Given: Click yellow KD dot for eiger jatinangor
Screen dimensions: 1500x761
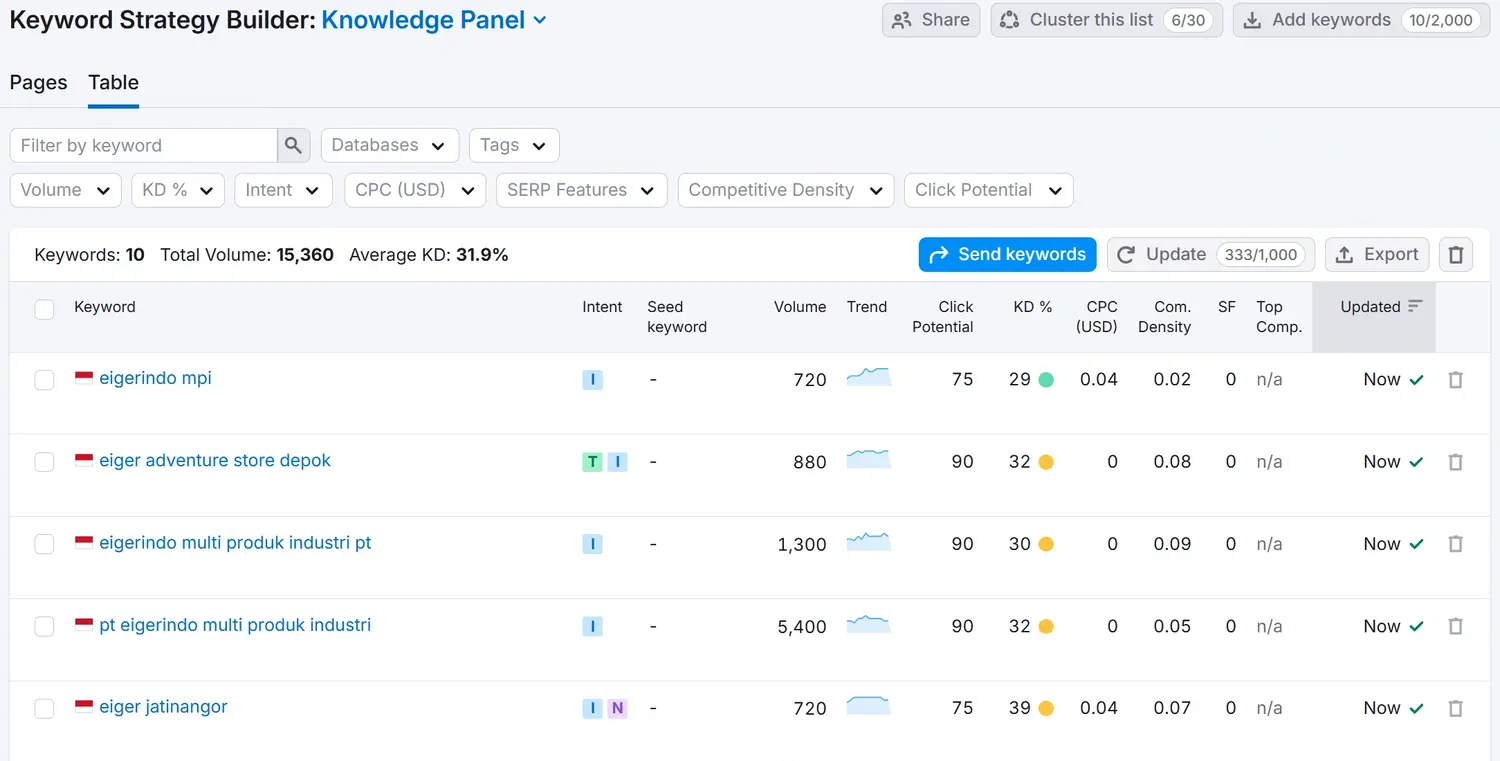Looking at the screenshot, I should (1046, 708).
